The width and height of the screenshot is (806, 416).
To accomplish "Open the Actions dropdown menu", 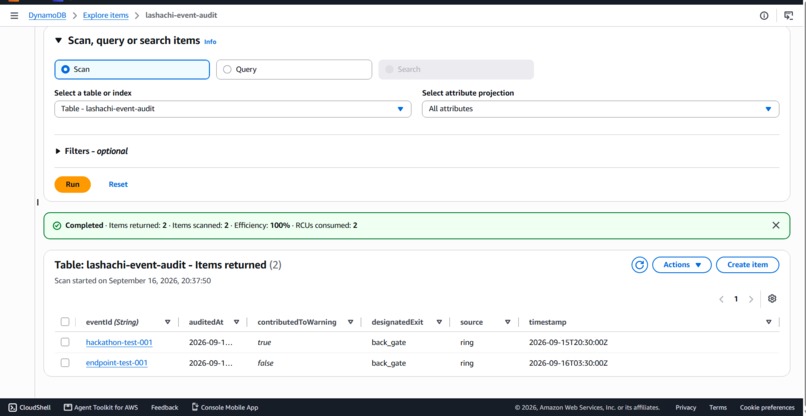I will 682,265.
